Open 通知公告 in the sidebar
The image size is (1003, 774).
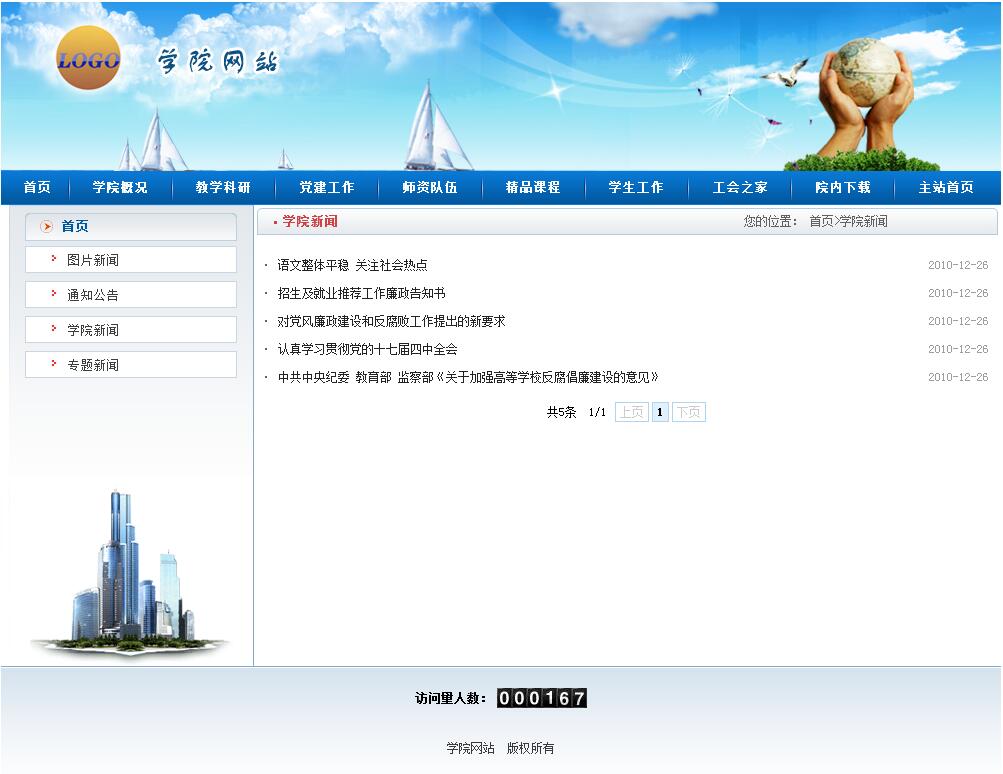130,295
